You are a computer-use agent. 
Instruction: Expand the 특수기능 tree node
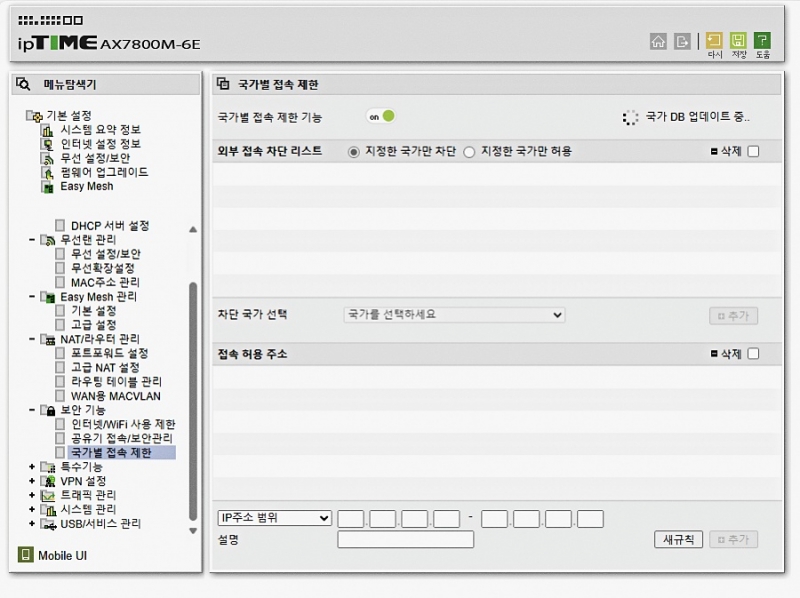pyautogui.click(x=32, y=467)
